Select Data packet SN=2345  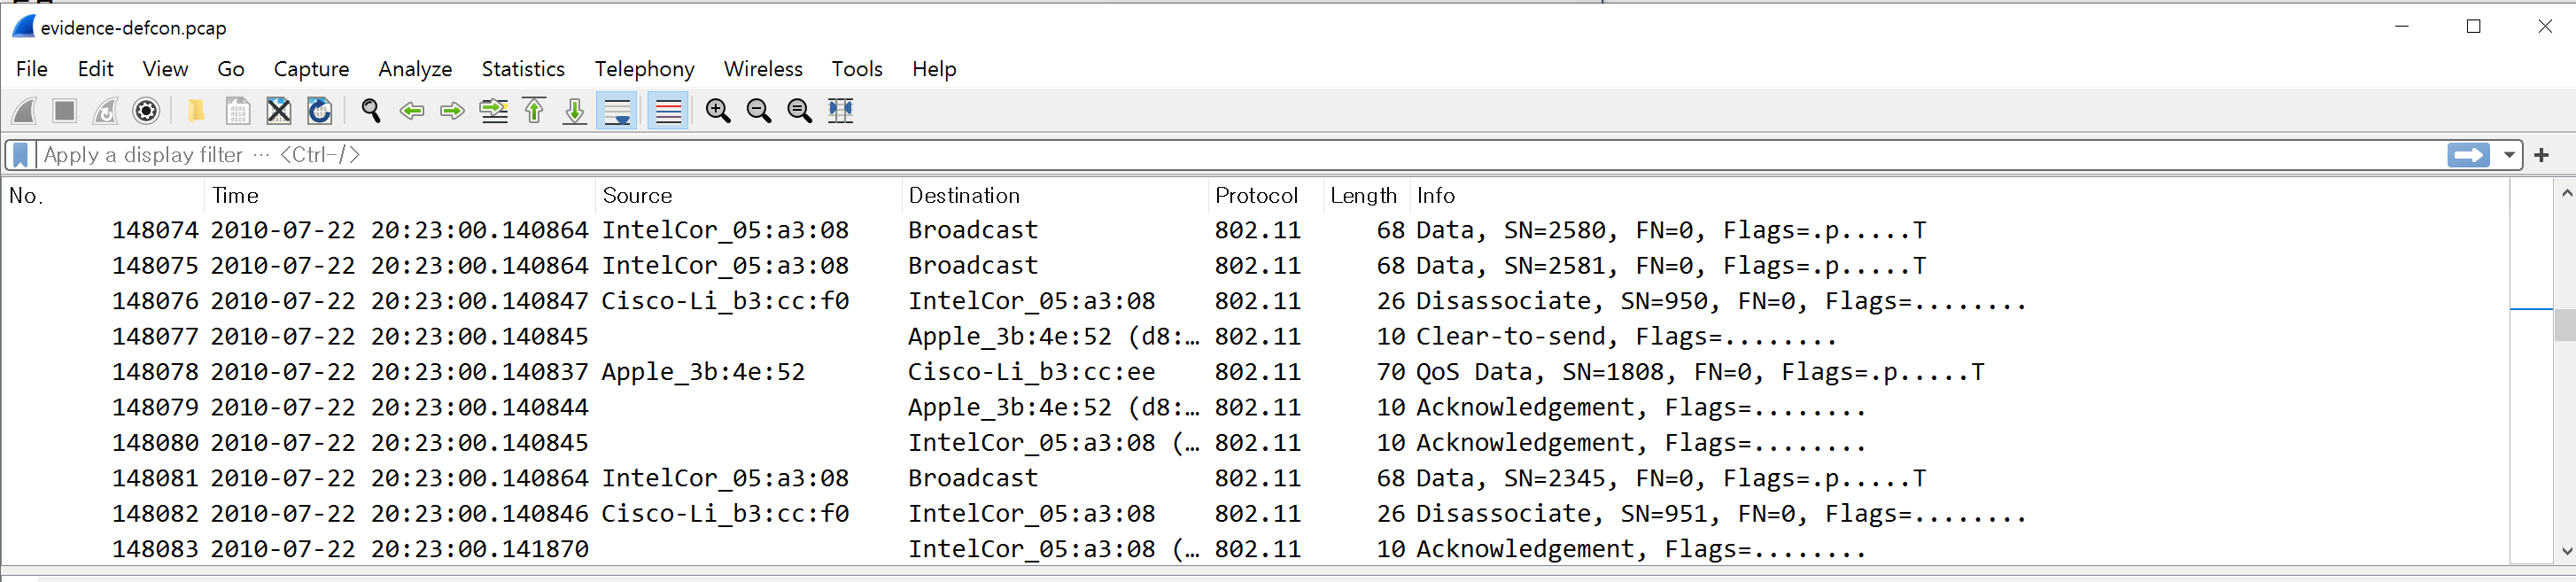[1256, 478]
